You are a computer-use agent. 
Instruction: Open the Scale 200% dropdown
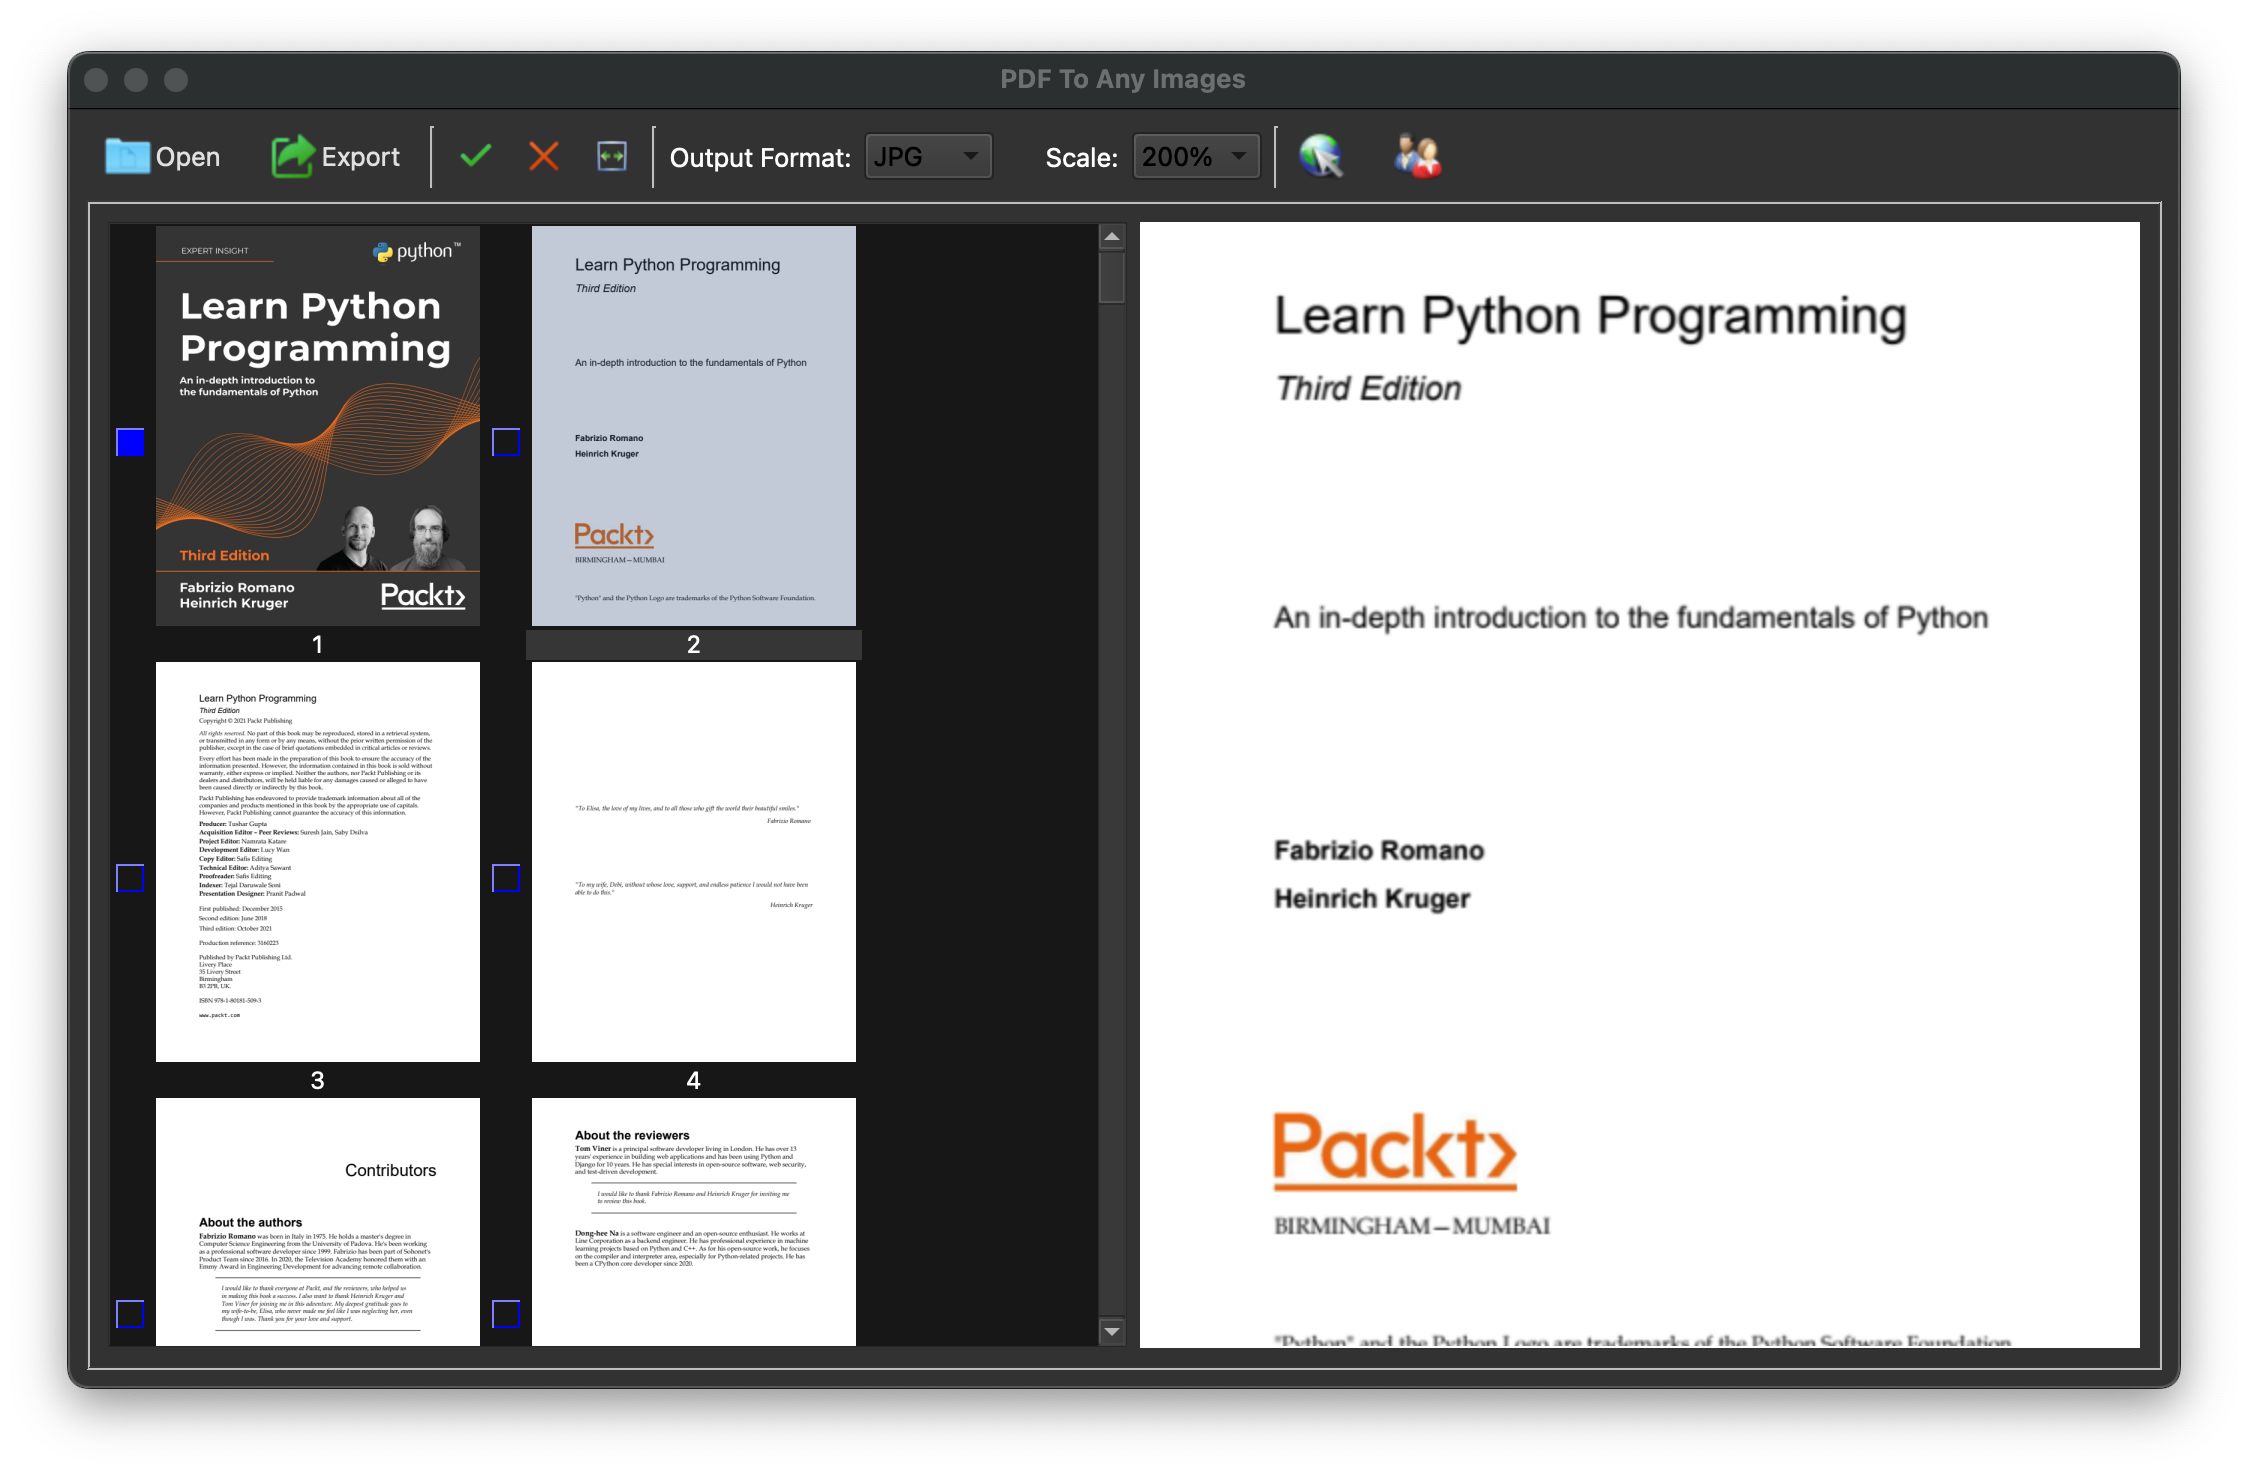point(1195,157)
